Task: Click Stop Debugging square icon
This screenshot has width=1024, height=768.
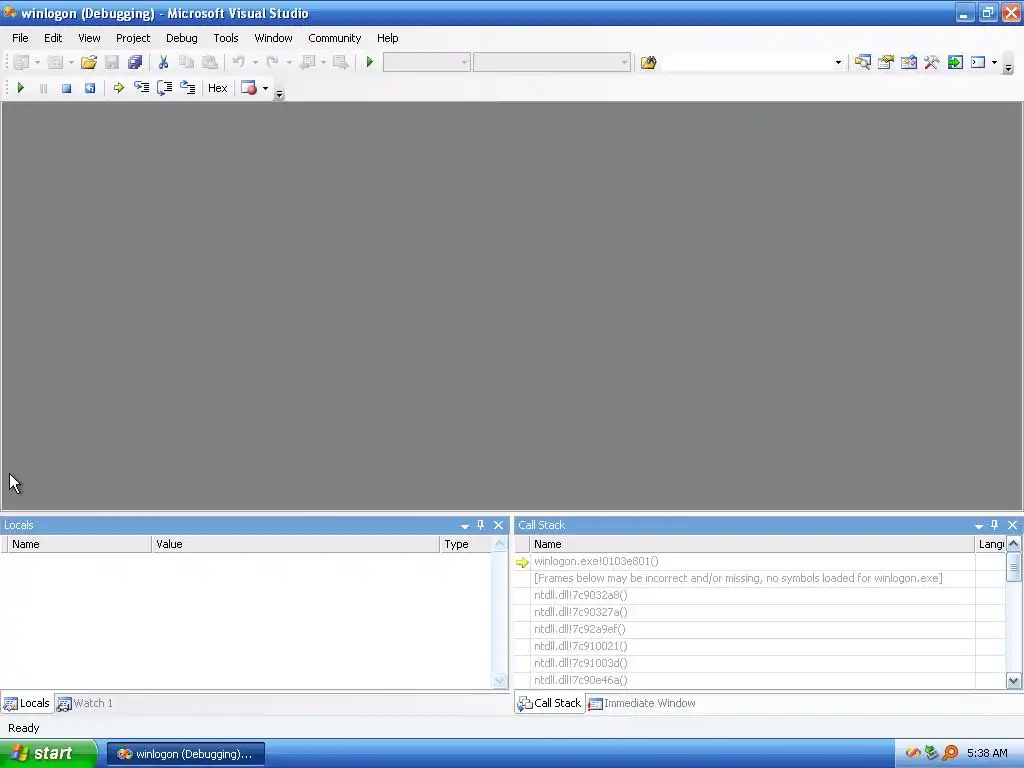Action: point(67,88)
